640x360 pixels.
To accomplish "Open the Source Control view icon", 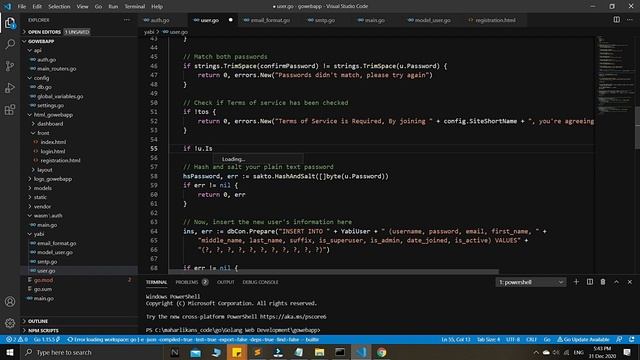I will tap(10, 66).
